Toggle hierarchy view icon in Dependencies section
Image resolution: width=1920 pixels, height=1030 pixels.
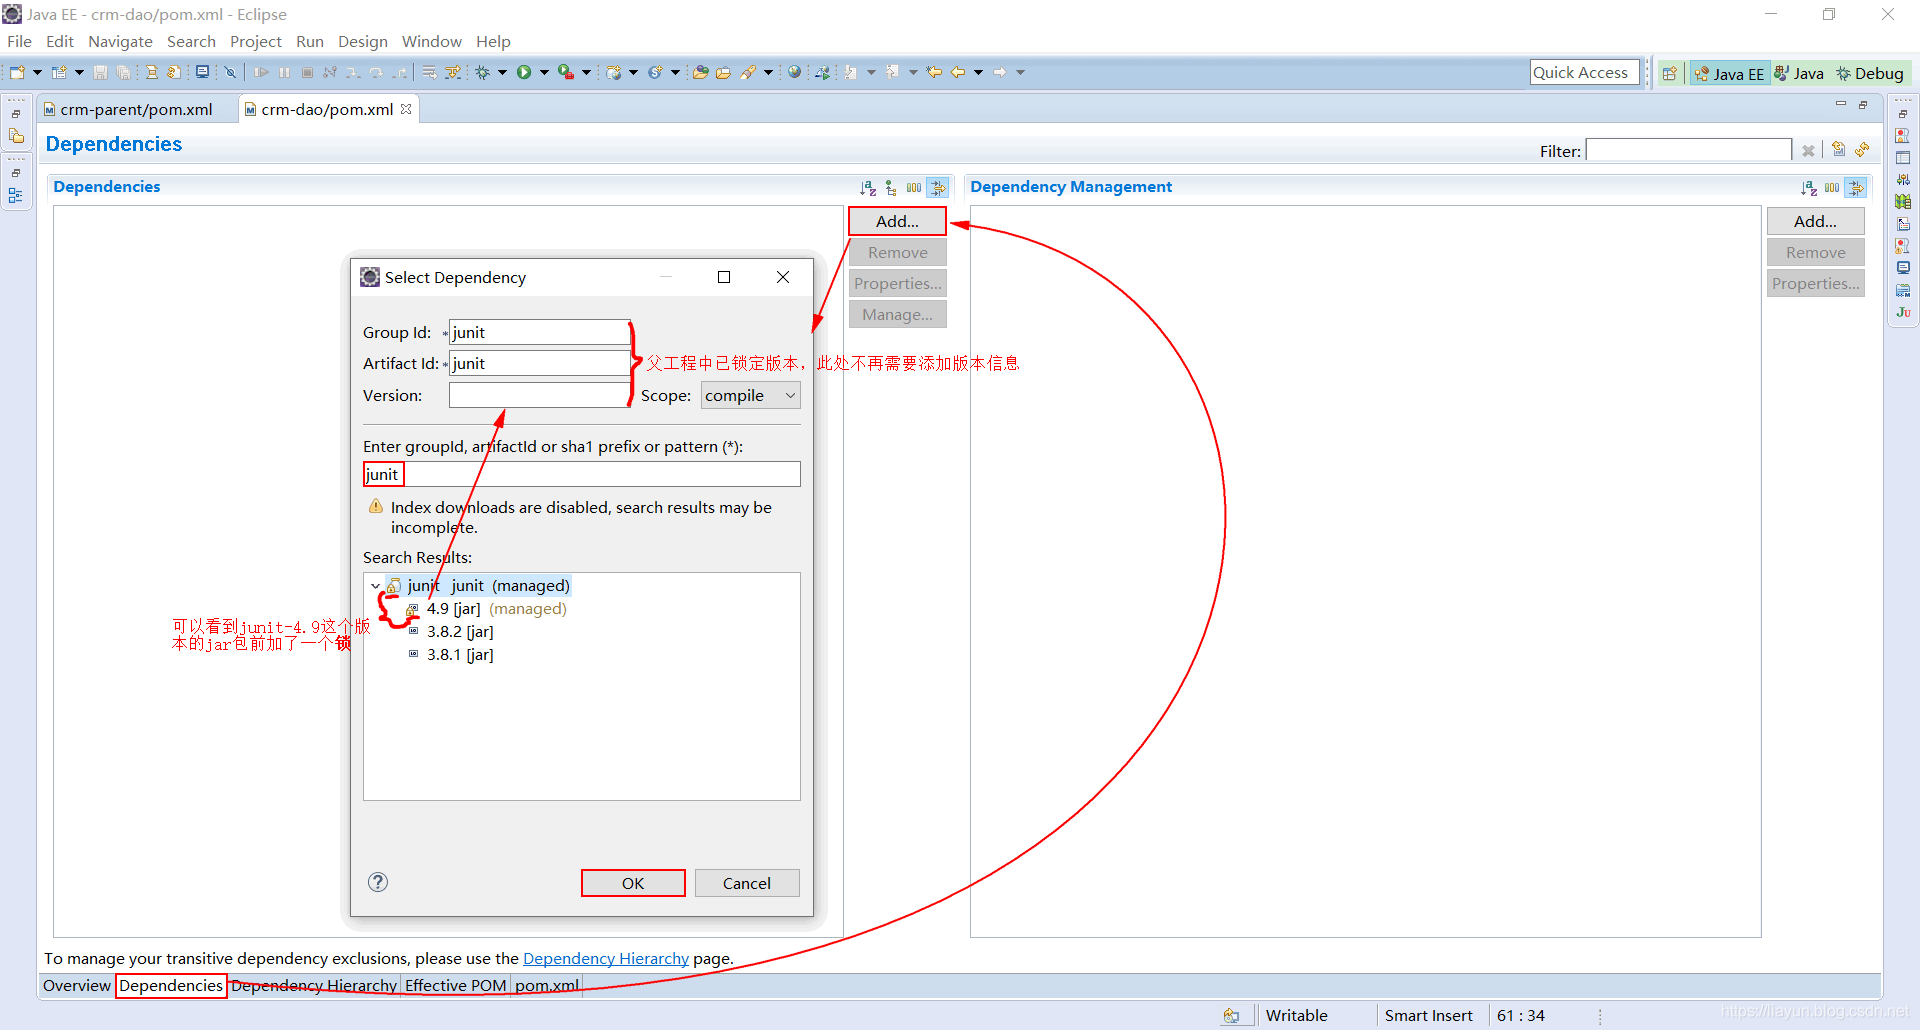tap(891, 187)
